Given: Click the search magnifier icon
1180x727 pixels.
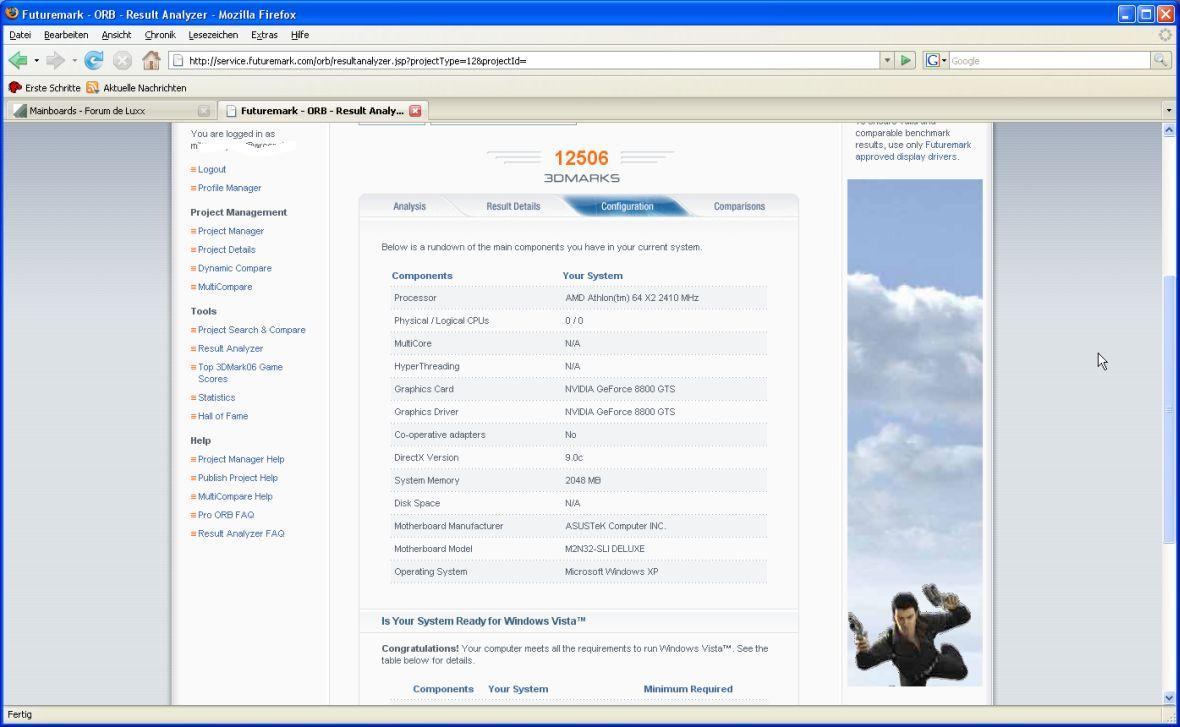Looking at the screenshot, I should pyautogui.click(x=1160, y=60).
